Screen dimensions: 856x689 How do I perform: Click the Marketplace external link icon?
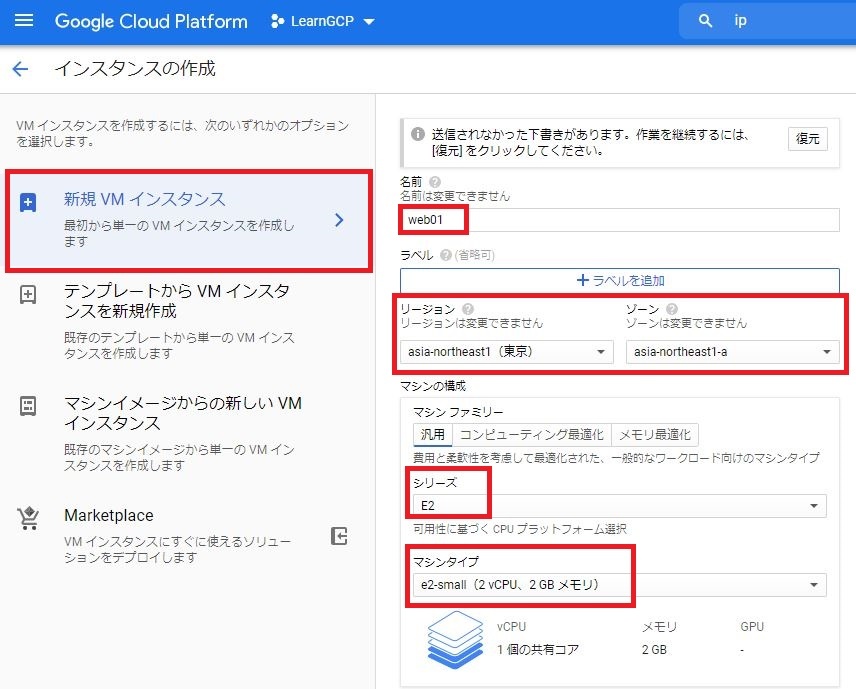pos(339,536)
